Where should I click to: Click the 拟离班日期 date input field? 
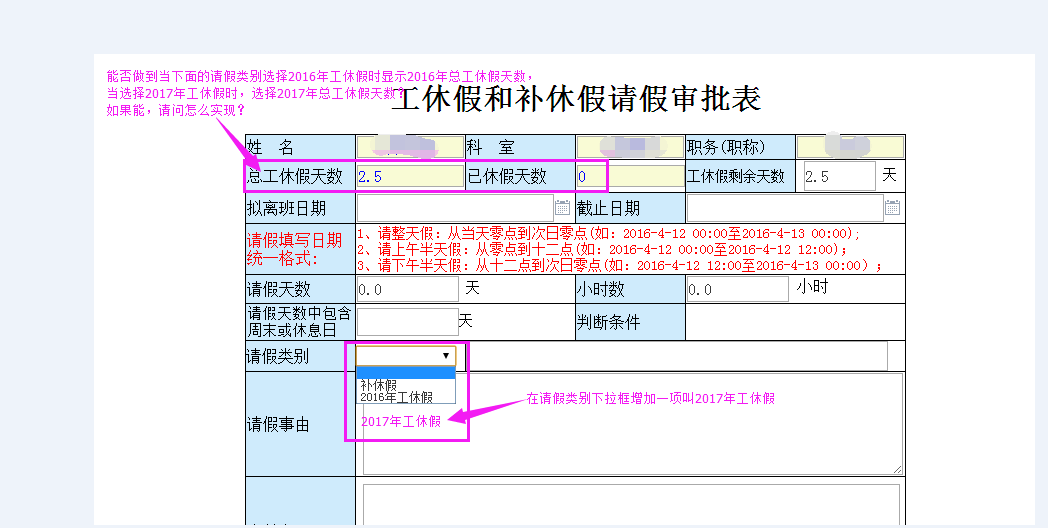[455, 208]
